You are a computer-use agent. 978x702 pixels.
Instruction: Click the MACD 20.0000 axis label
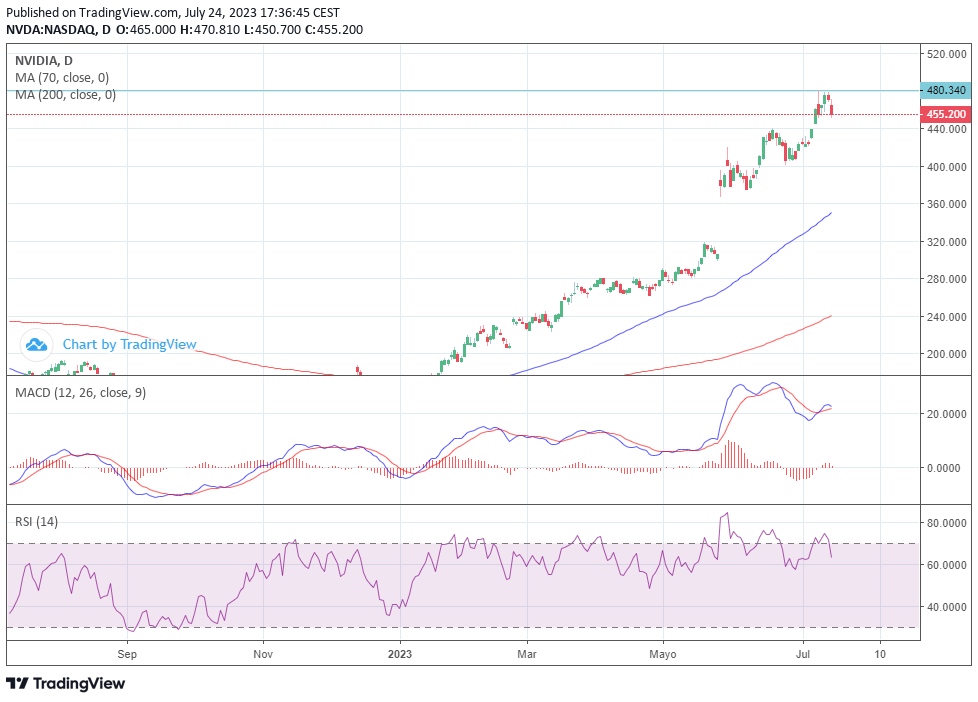(947, 414)
